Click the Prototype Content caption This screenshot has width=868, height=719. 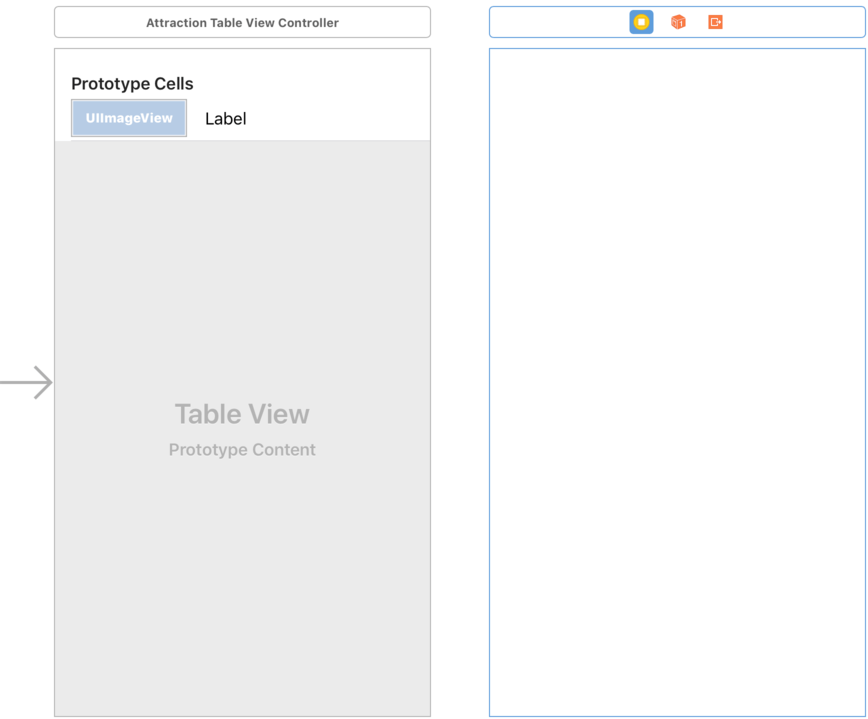[x=242, y=450]
